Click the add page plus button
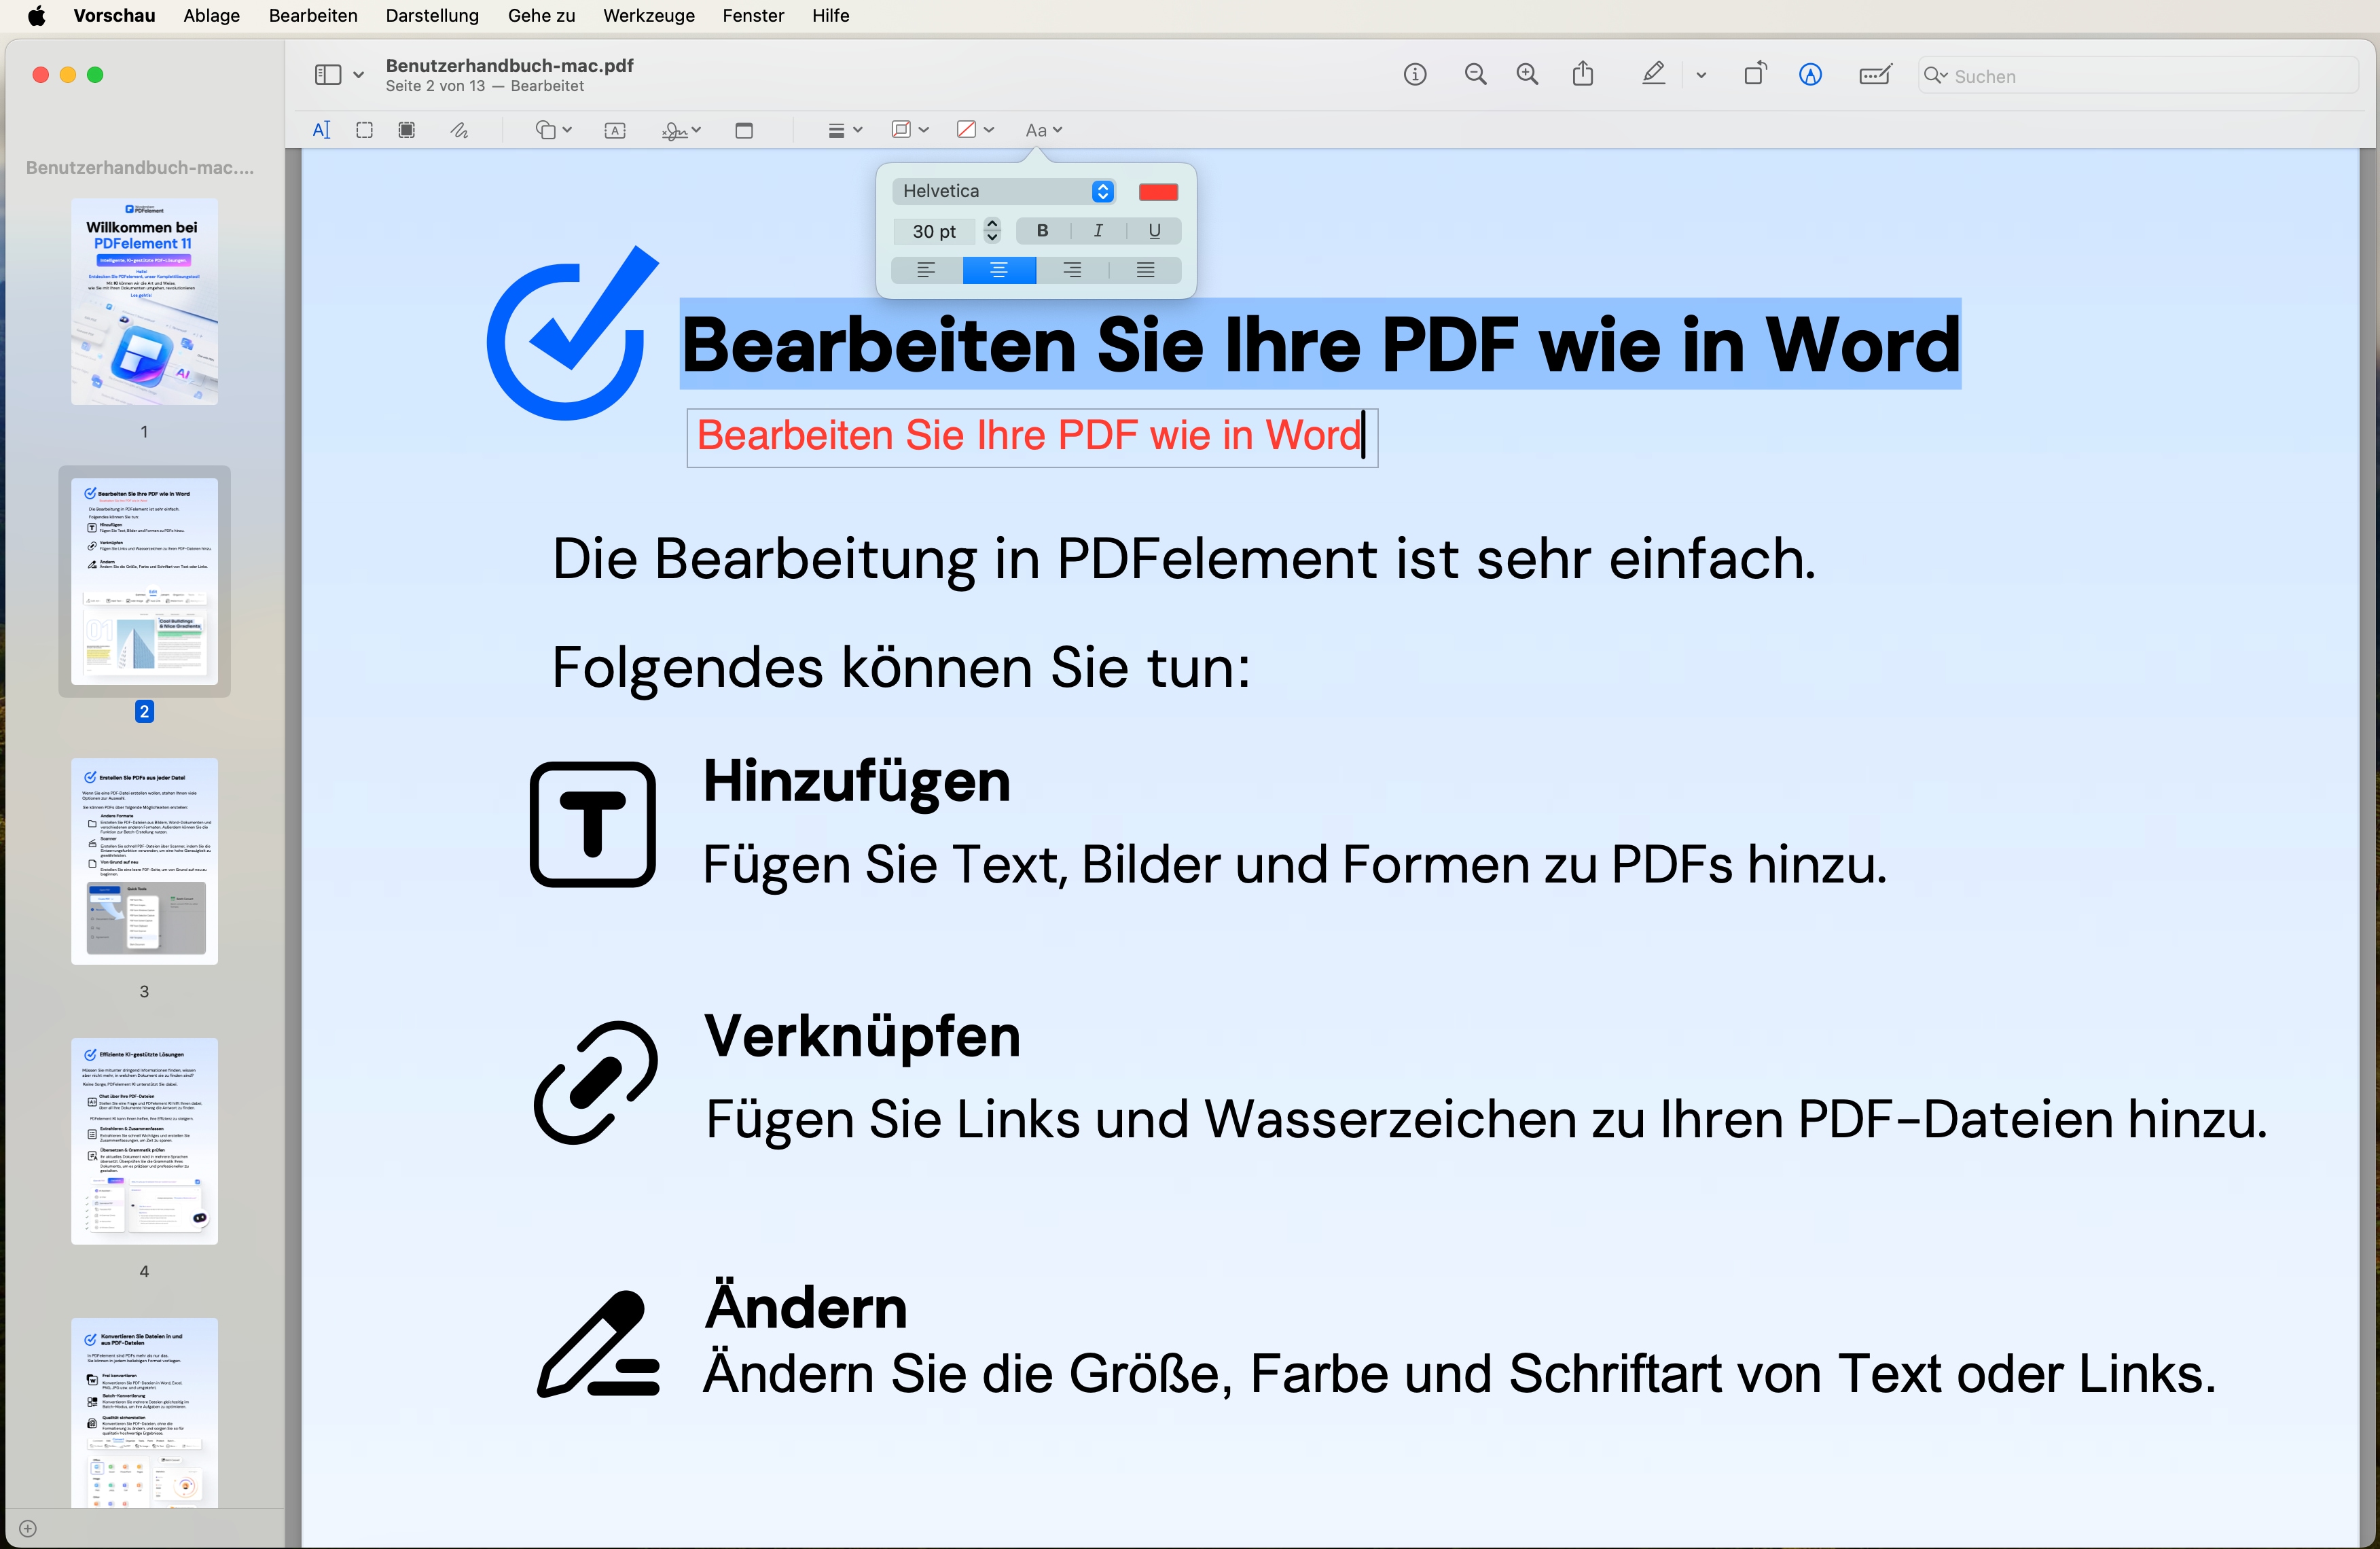 coord(28,1528)
